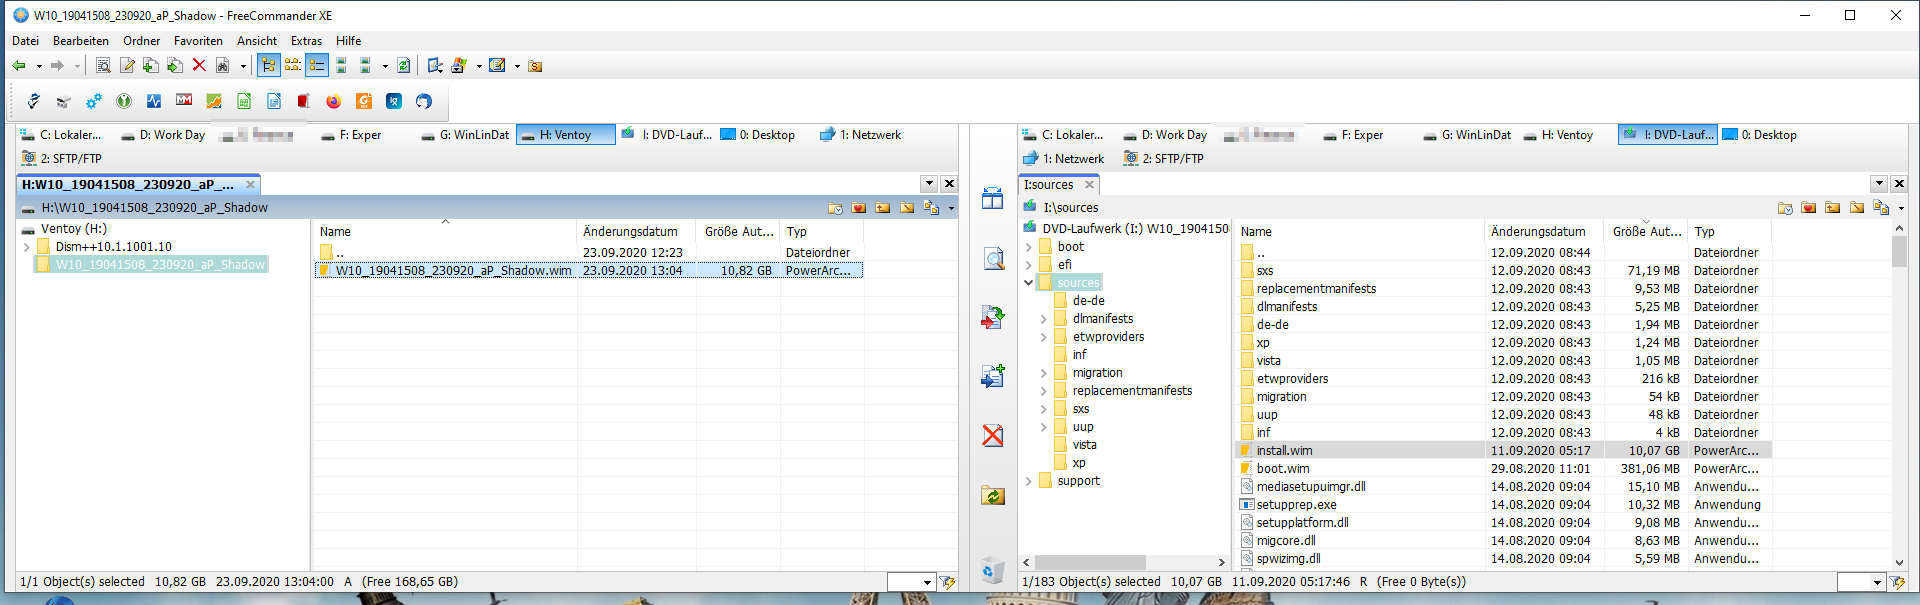Click the move files toolbar icon

pos(175,66)
